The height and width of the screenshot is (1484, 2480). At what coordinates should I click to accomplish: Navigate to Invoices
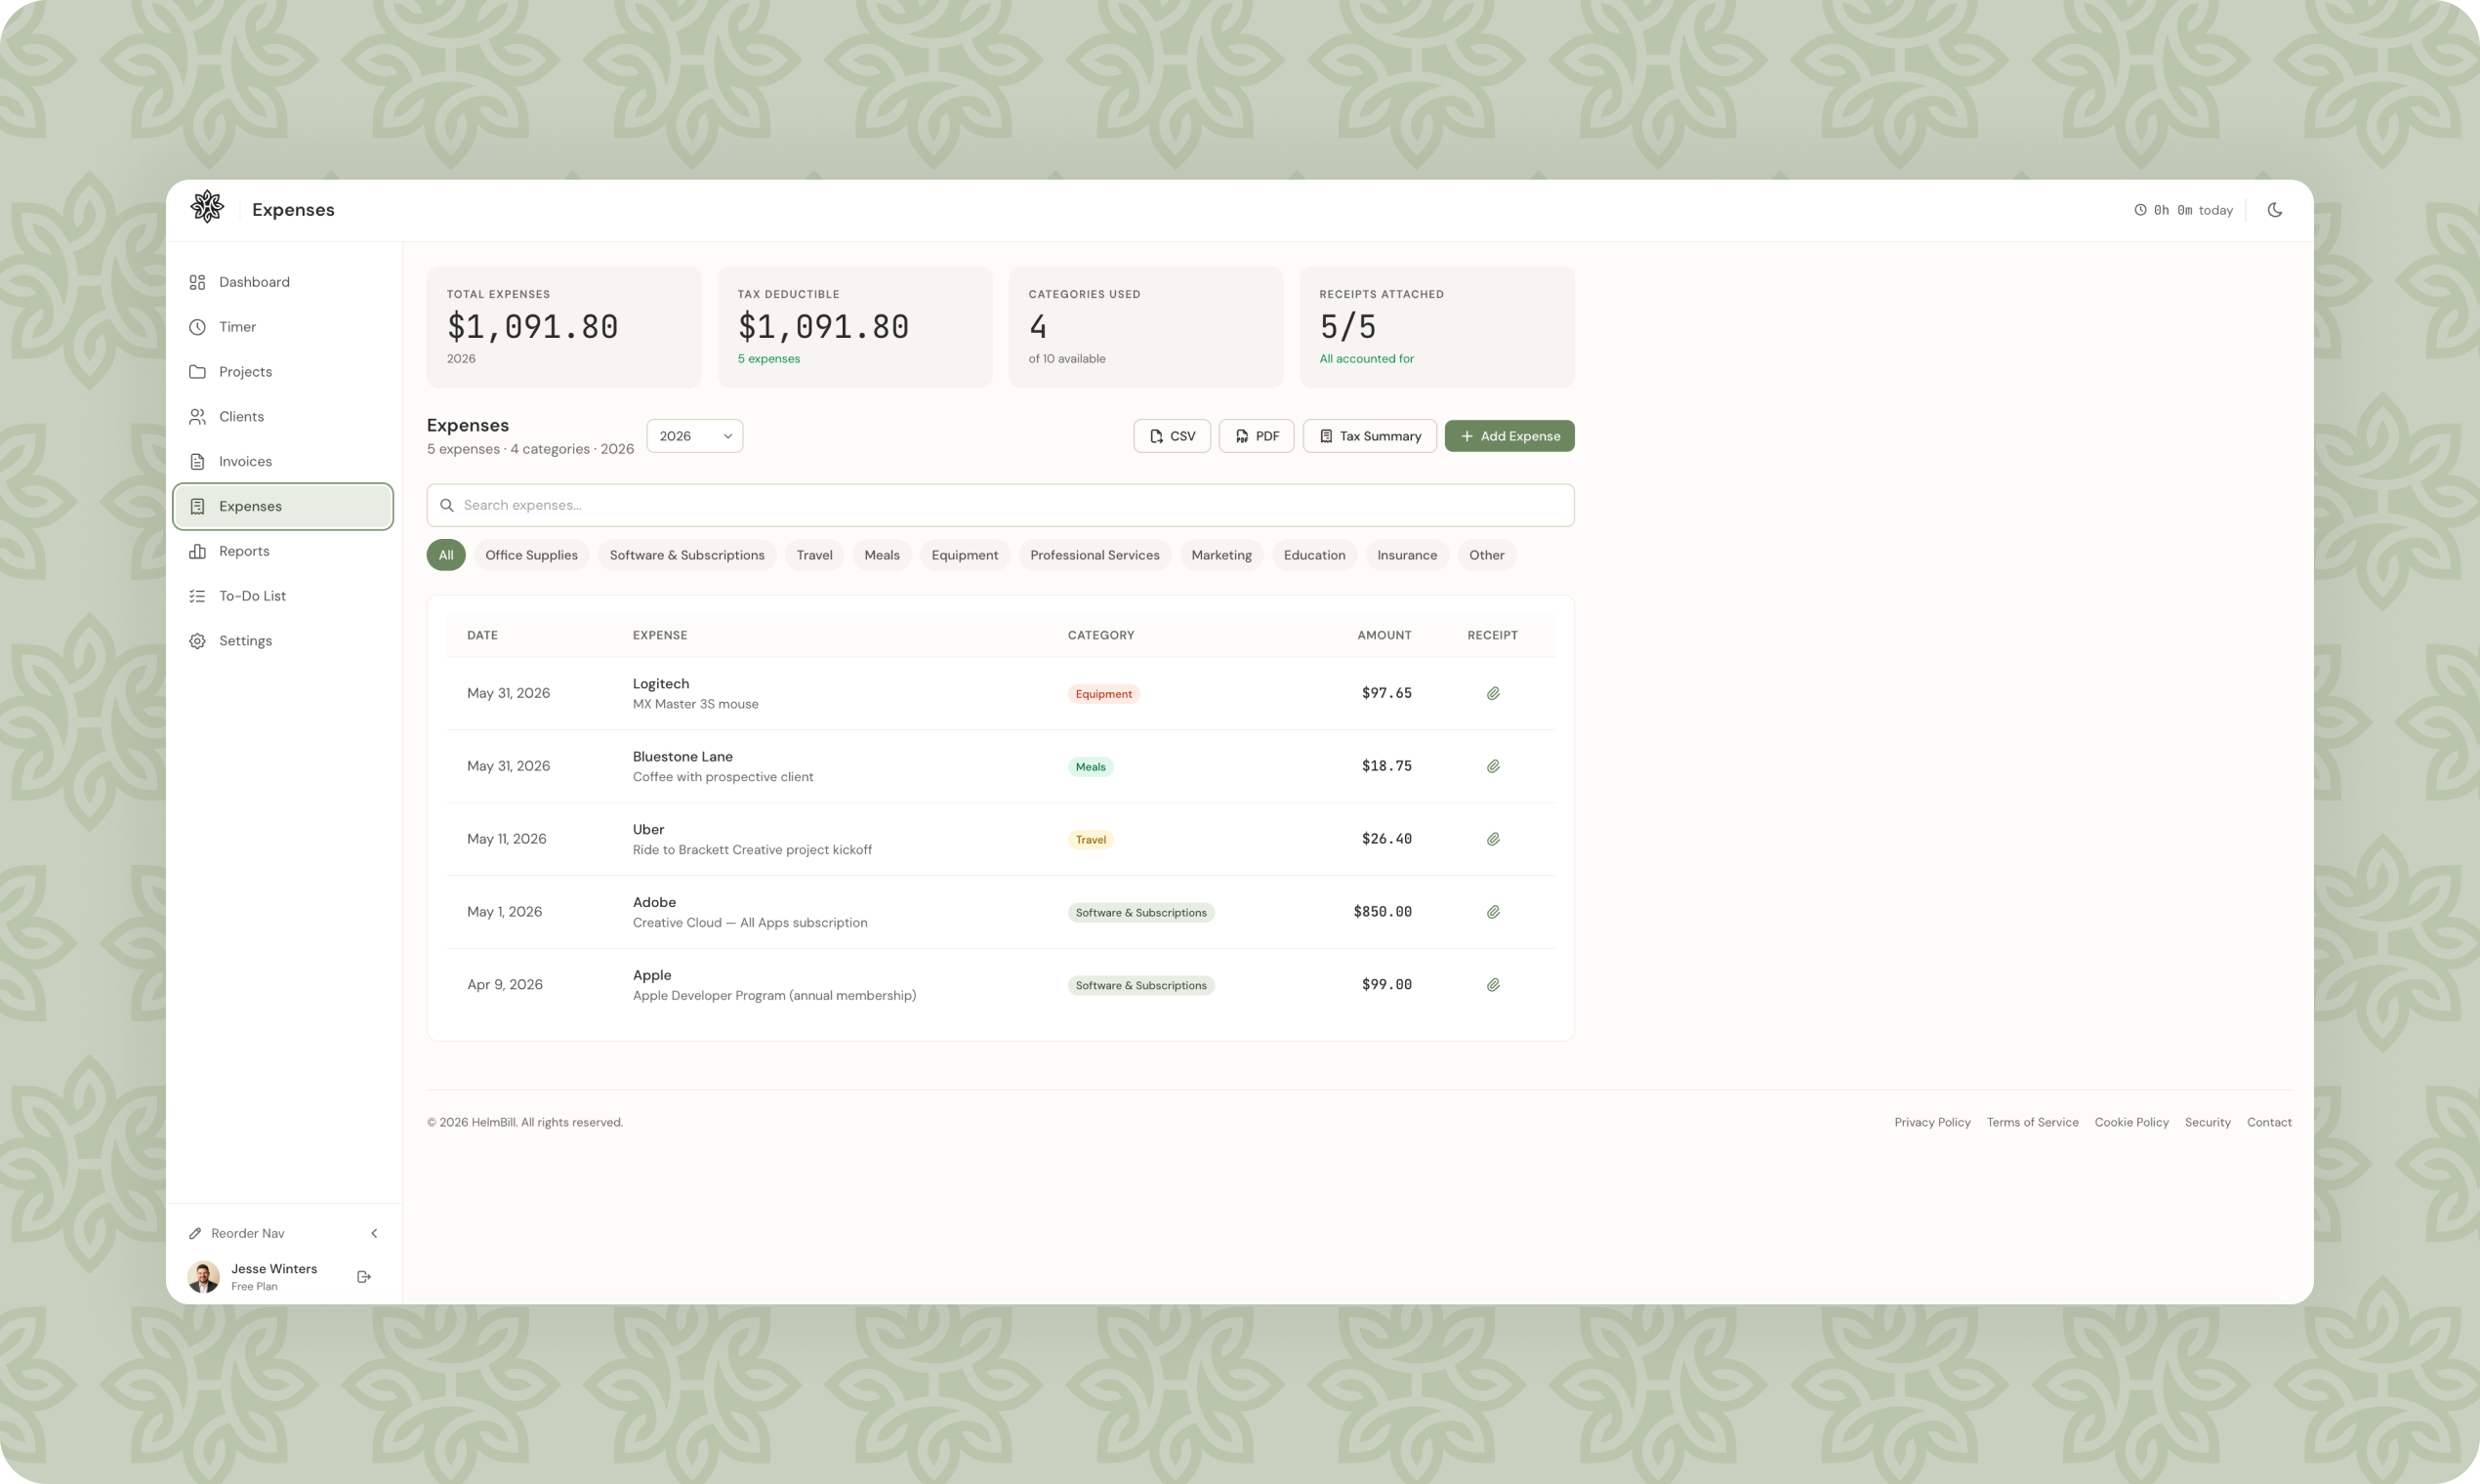pos(283,461)
